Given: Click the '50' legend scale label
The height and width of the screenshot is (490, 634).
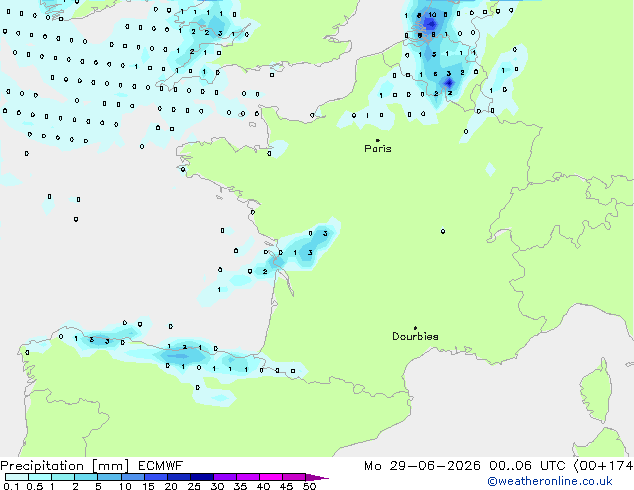Looking at the screenshot, I should [x=310, y=486].
